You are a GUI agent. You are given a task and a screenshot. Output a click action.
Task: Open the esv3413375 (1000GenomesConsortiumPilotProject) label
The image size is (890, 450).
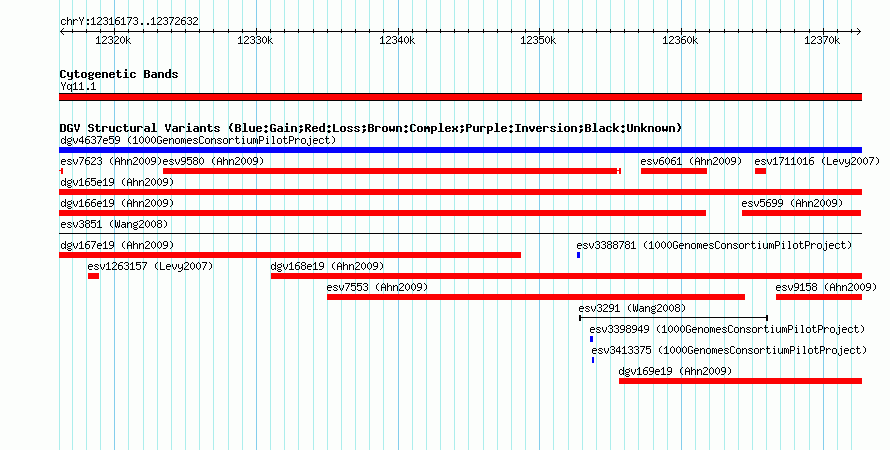coord(729,350)
